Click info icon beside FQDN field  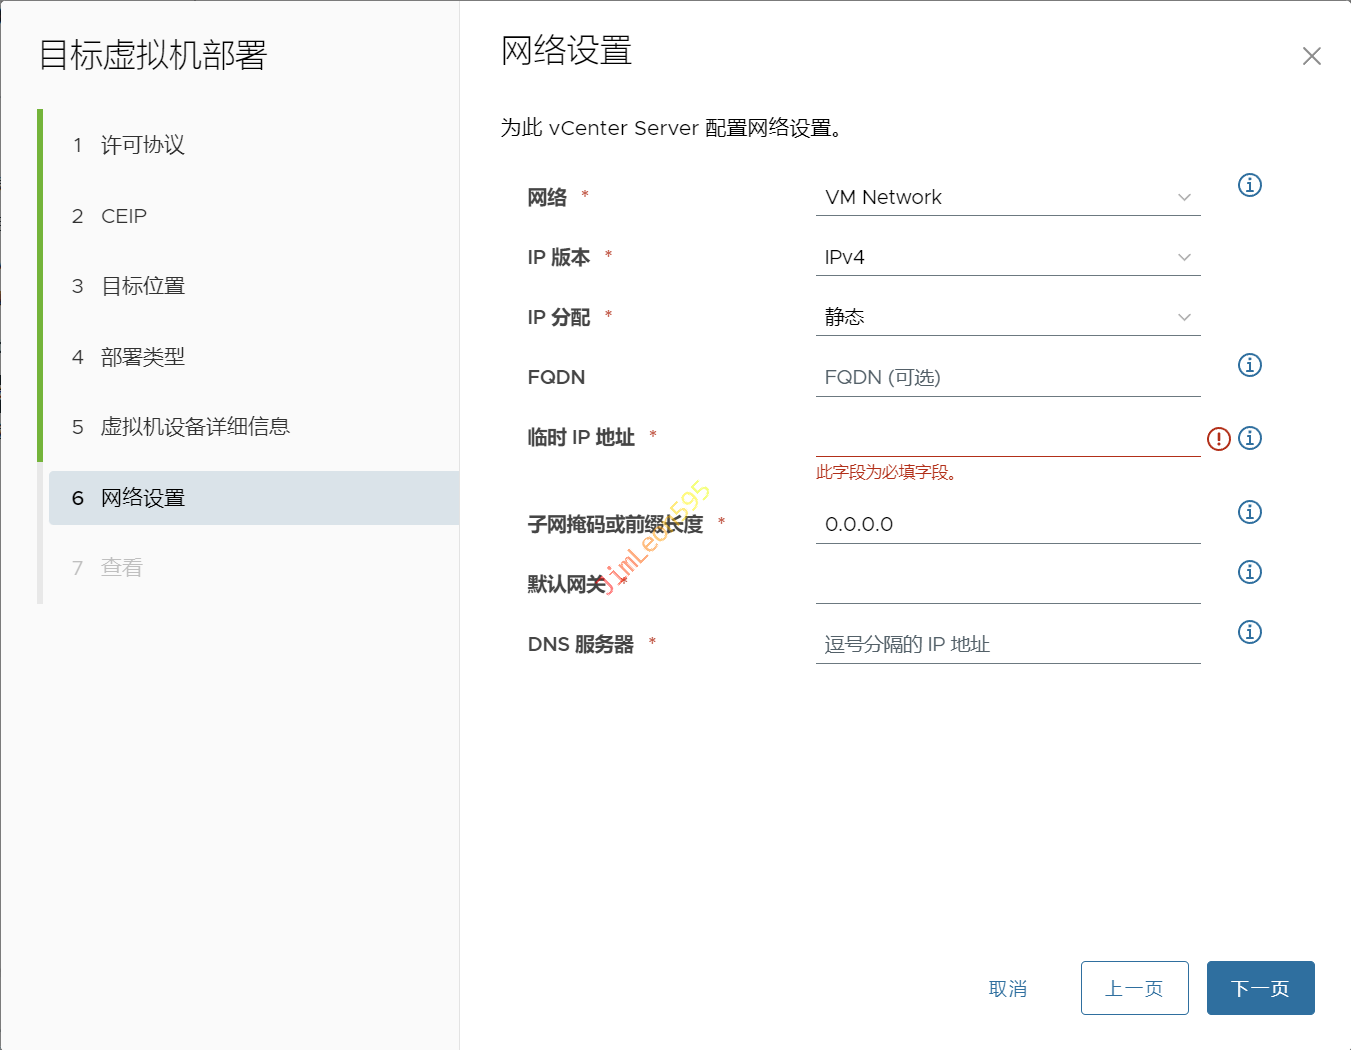[1249, 365]
